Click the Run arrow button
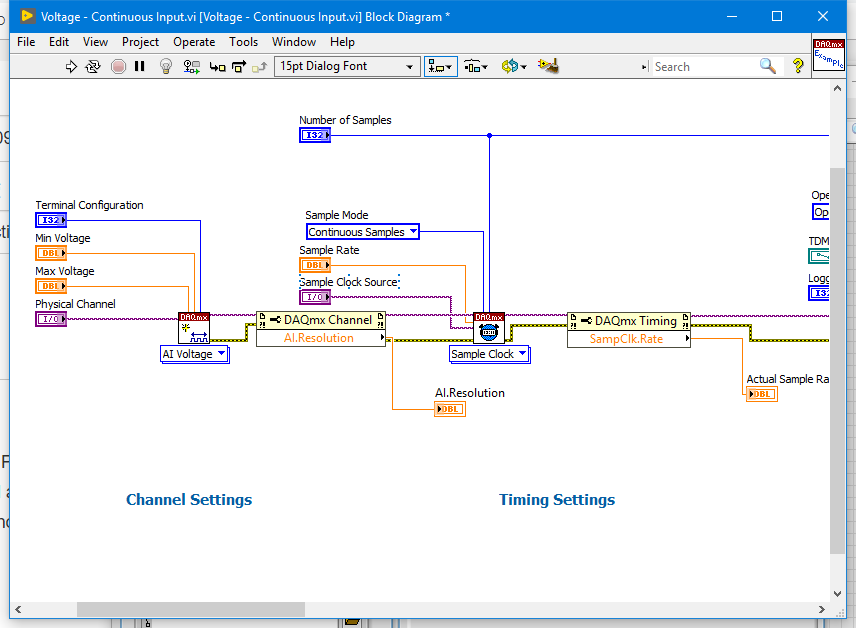Image resolution: width=856 pixels, height=628 pixels. point(71,66)
